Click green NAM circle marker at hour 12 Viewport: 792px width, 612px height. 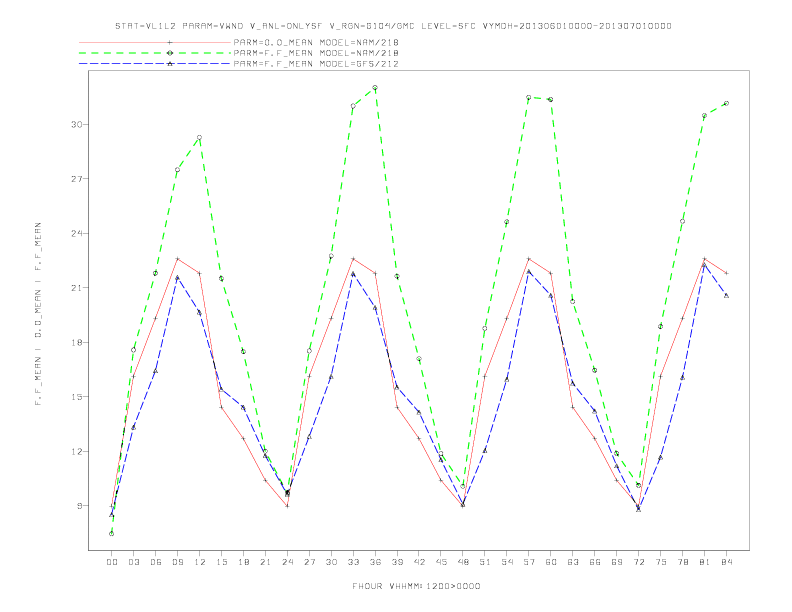pyautogui.click(x=200, y=137)
